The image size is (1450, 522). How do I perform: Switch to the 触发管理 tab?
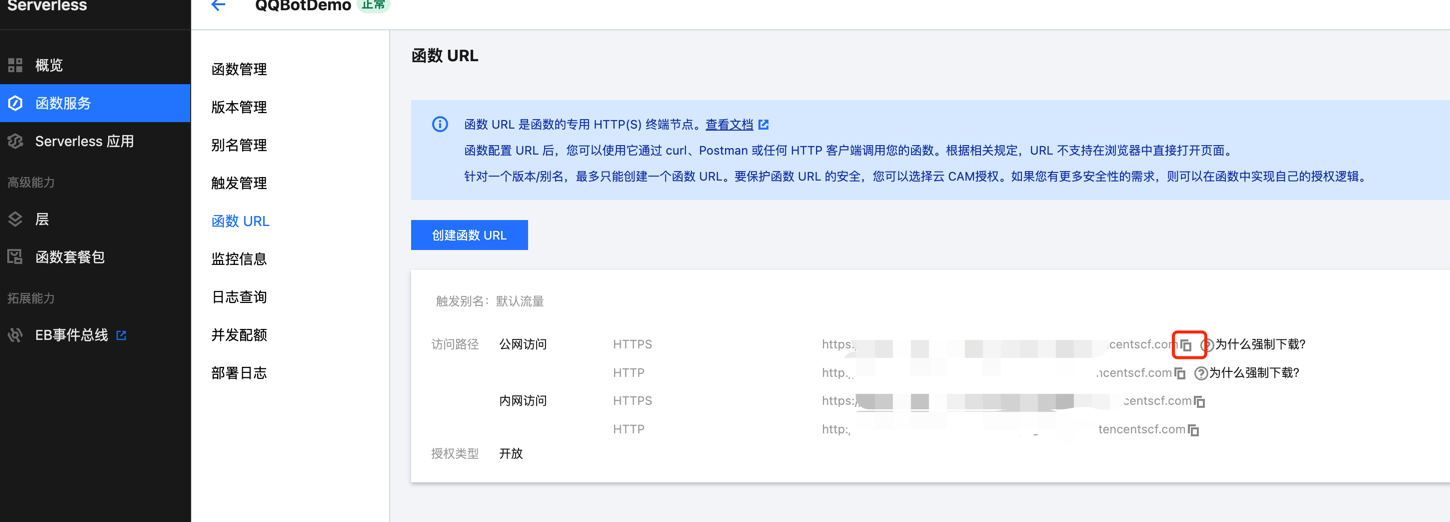point(239,183)
